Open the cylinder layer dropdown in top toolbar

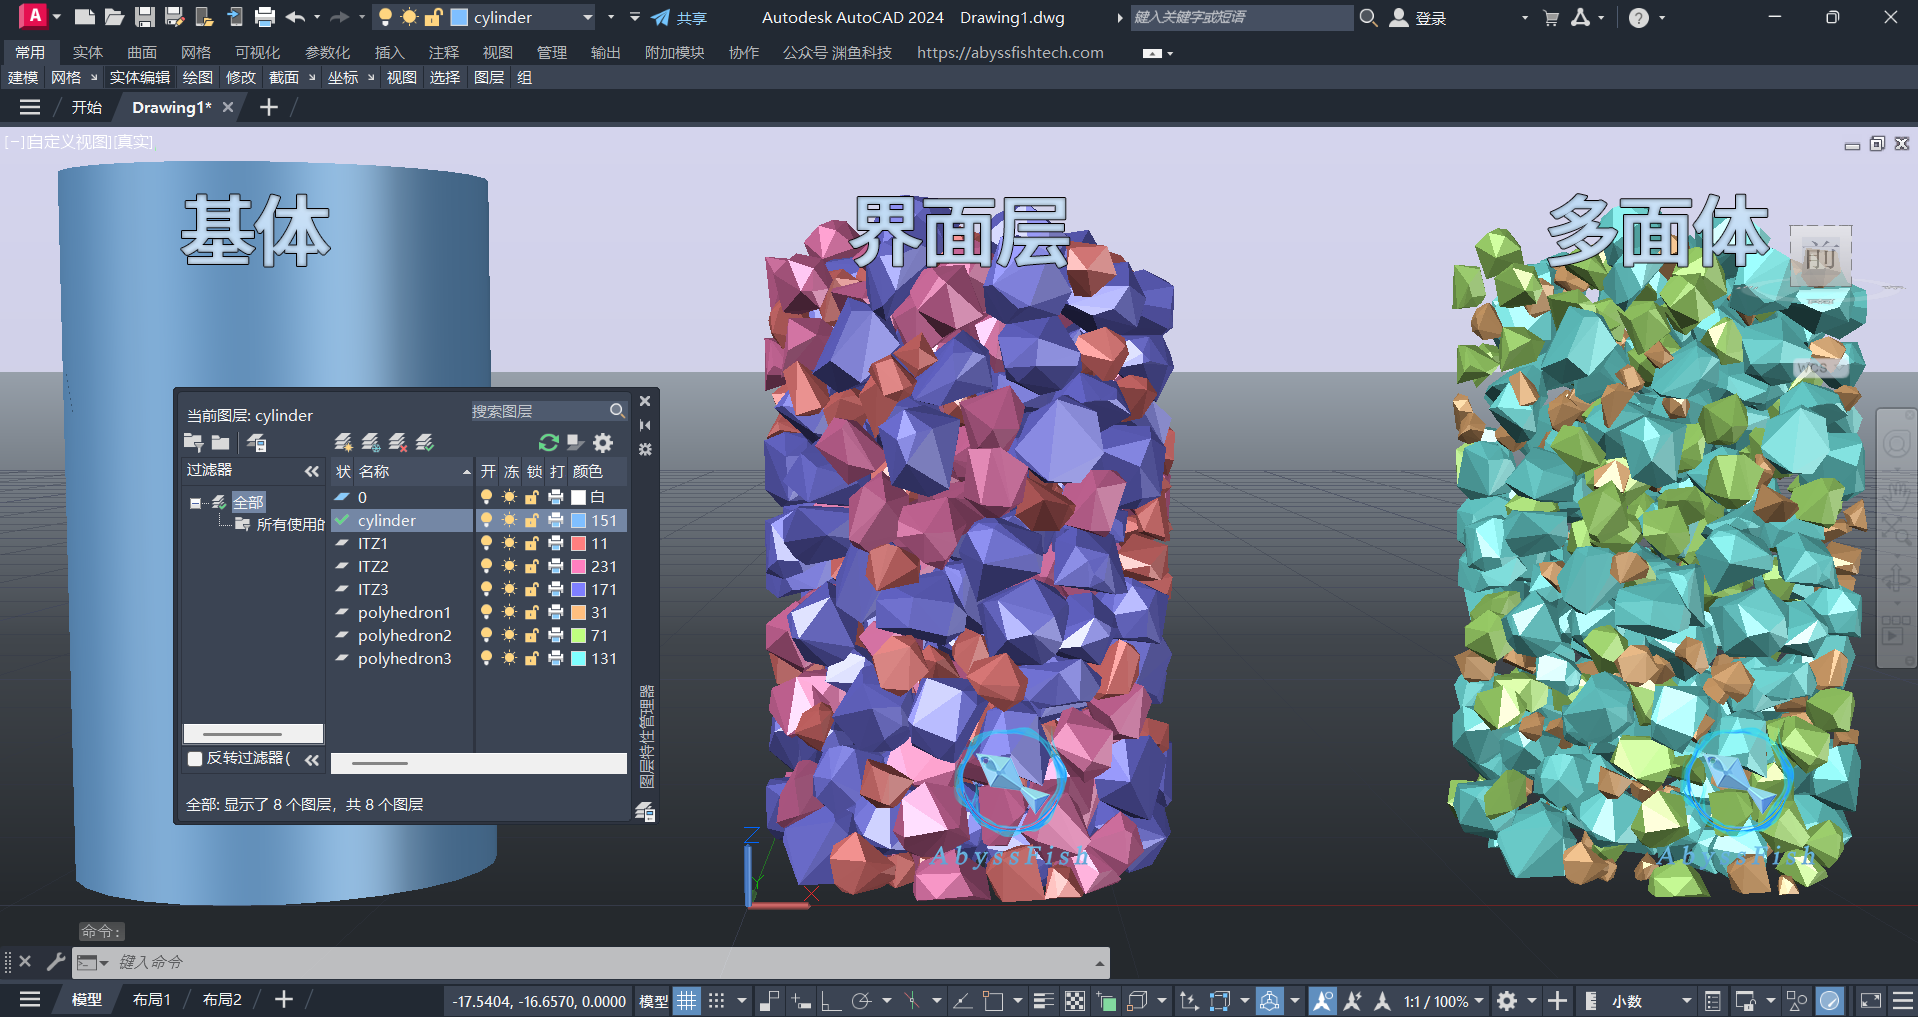(x=587, y=17)
